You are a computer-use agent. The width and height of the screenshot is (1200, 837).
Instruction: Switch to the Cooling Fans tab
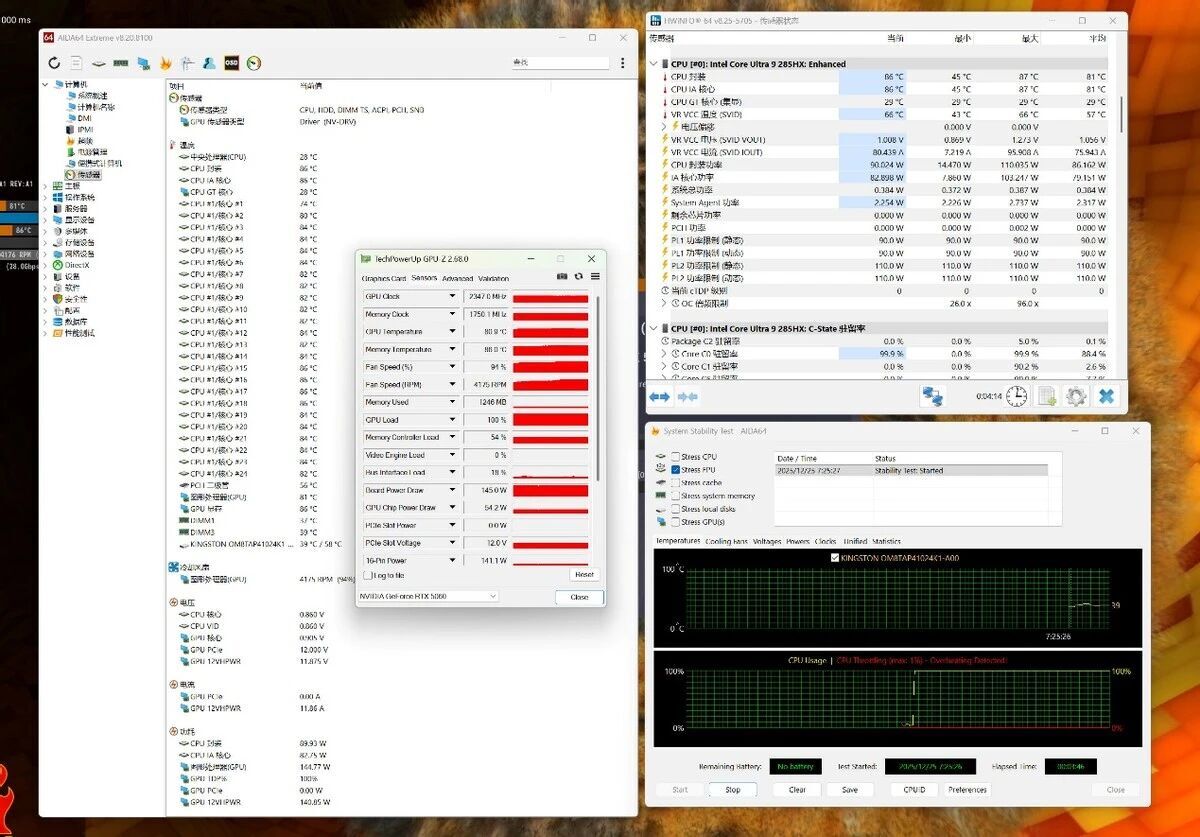coord(726,541)
